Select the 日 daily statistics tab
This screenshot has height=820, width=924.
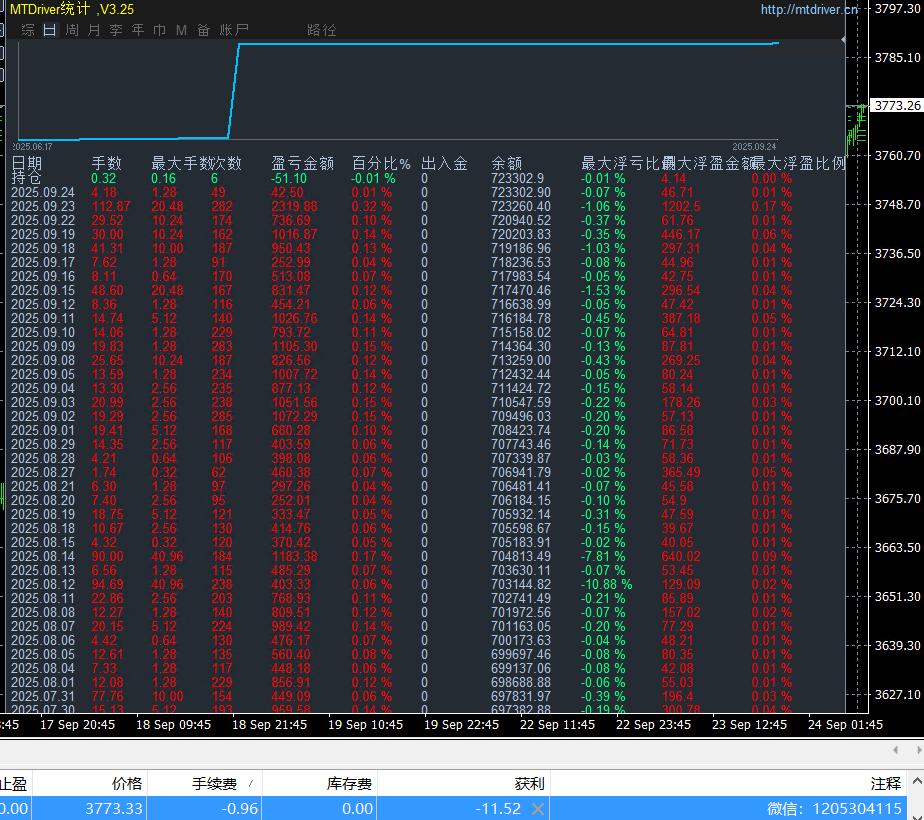coord(50,30)
